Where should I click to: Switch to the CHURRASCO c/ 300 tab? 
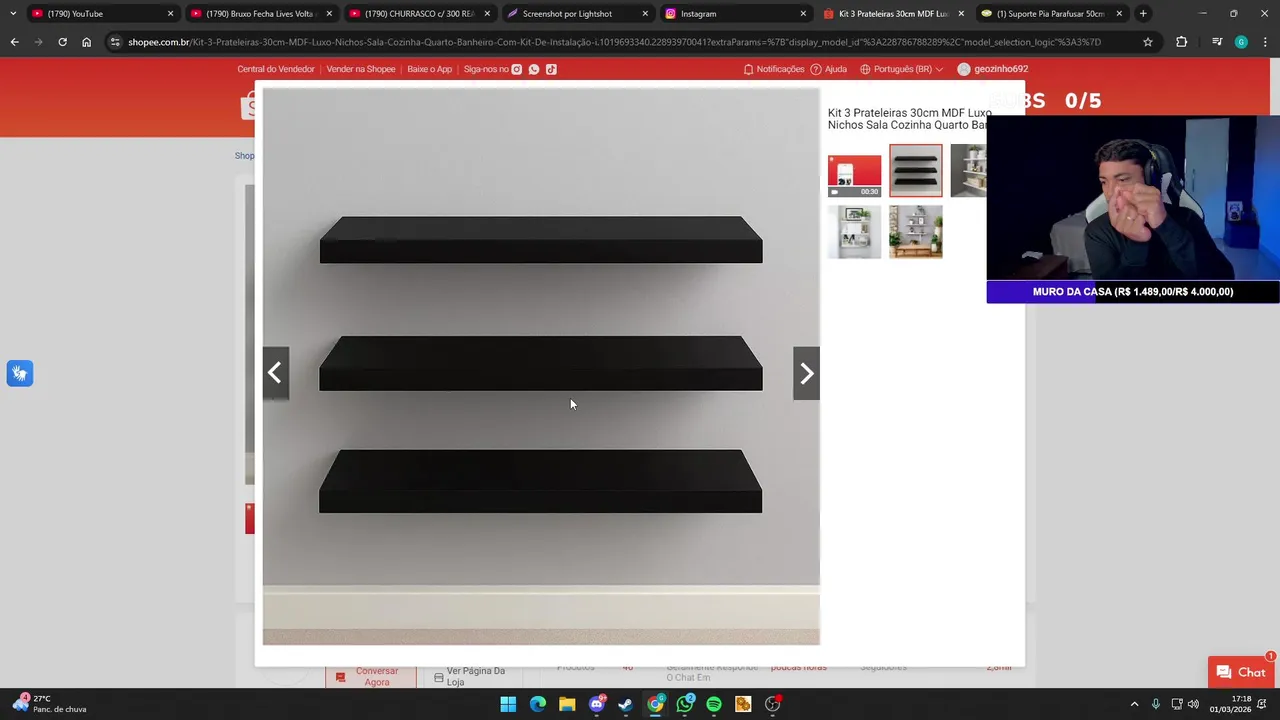(x=419, y=14)
